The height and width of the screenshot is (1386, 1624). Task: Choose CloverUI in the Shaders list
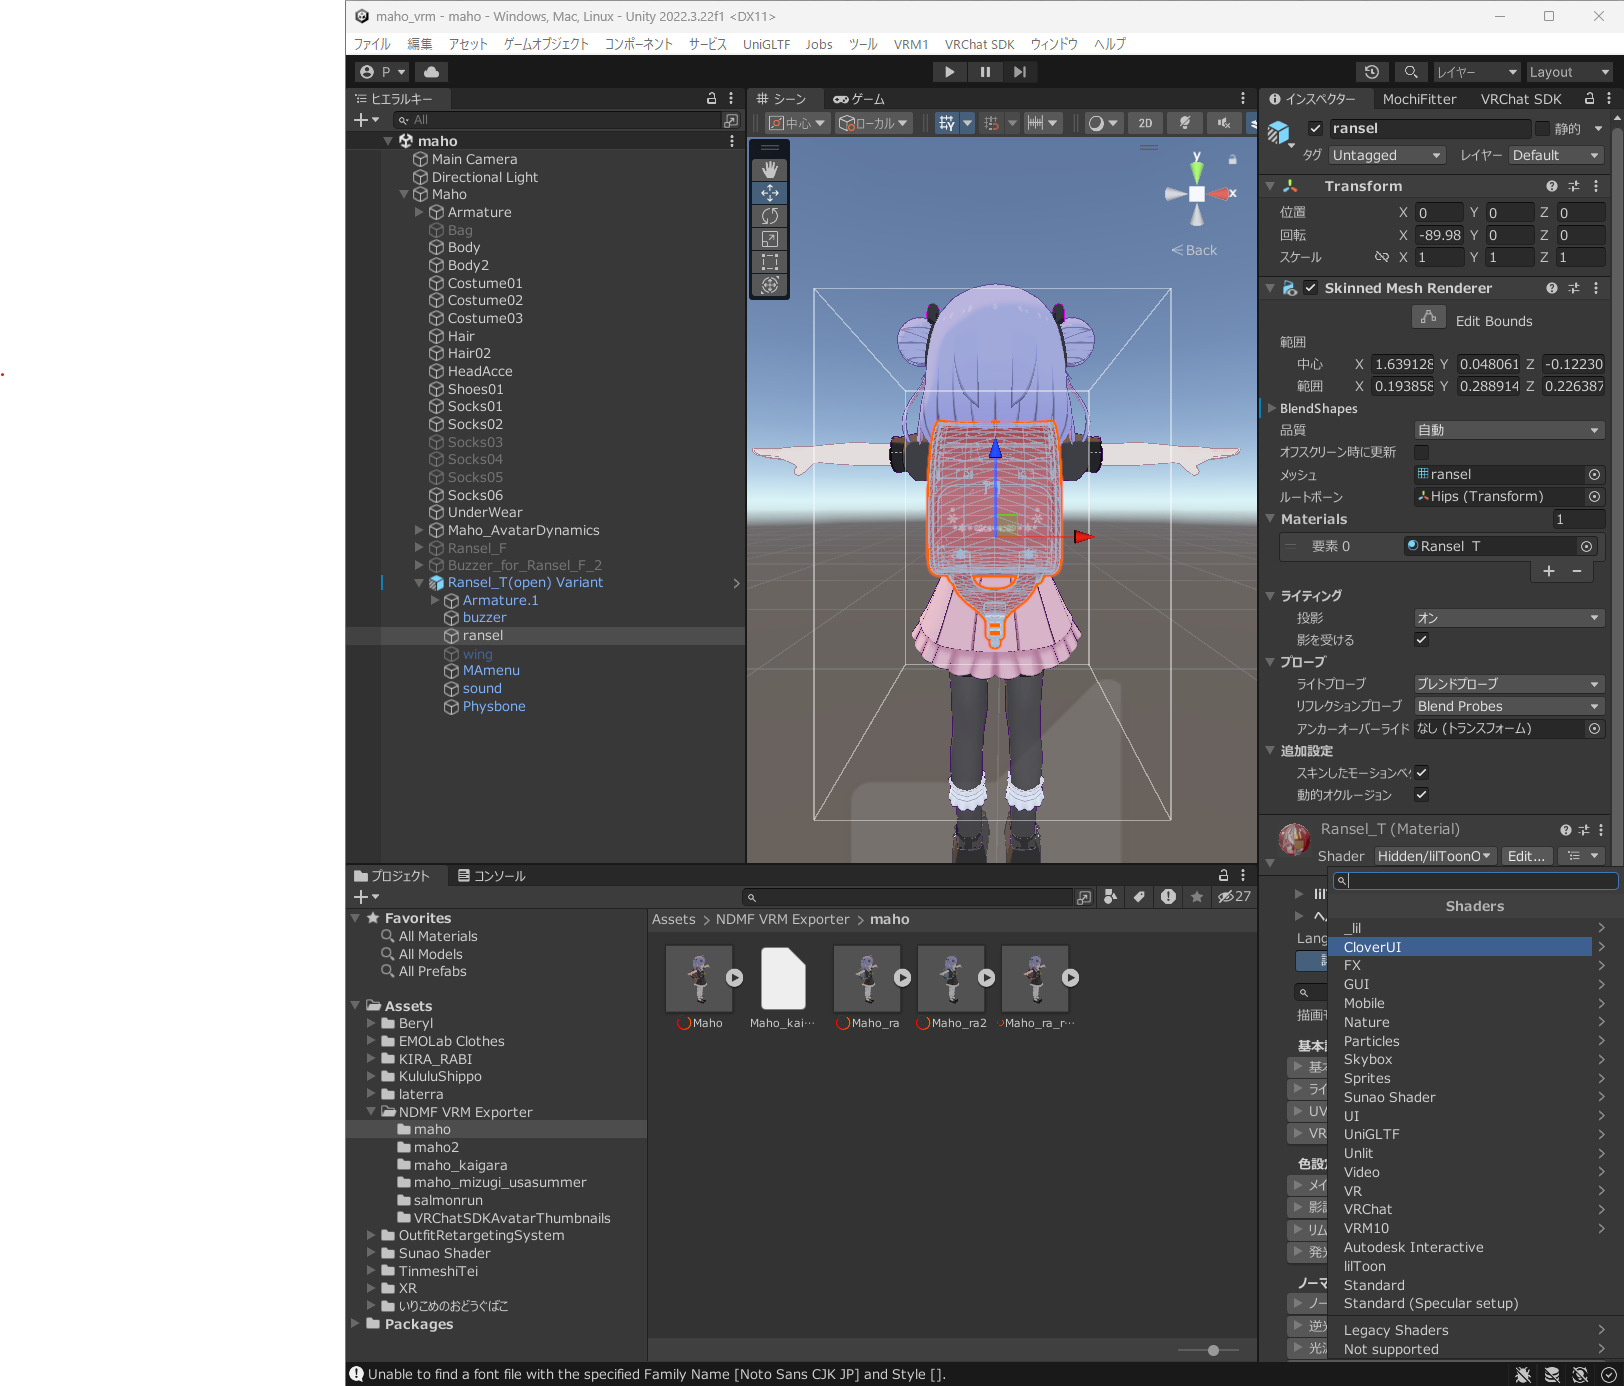point(1460,947)
